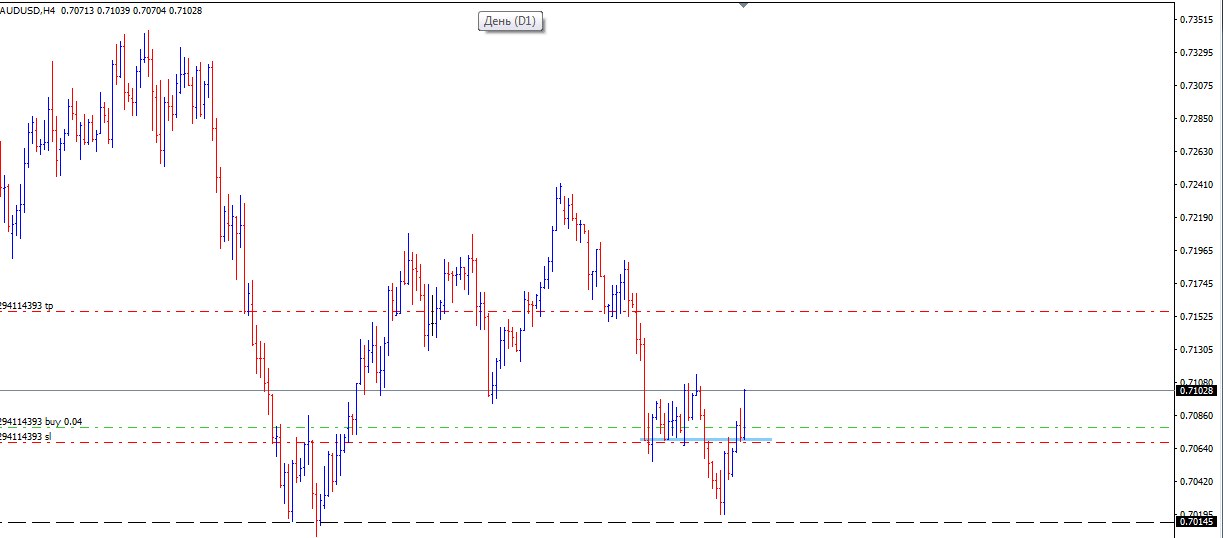Click the 0.71965 price on the scale
1223x538 pixels.
click(x=1196, y=251)
